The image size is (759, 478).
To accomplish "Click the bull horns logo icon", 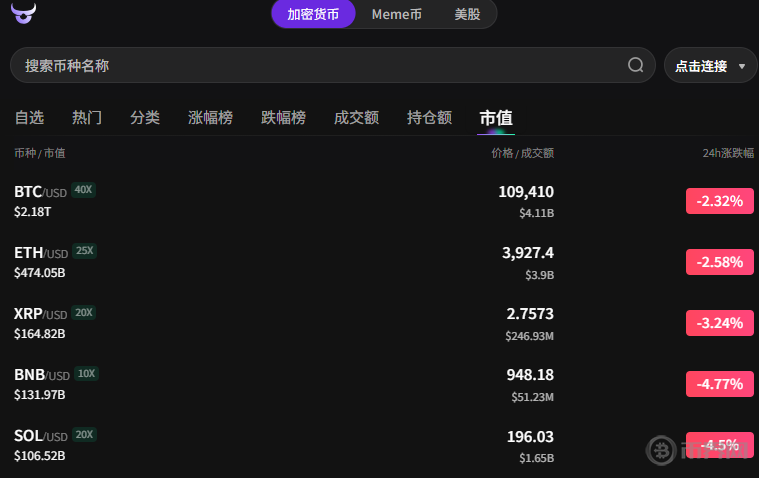I will click(x=22, y=12).
